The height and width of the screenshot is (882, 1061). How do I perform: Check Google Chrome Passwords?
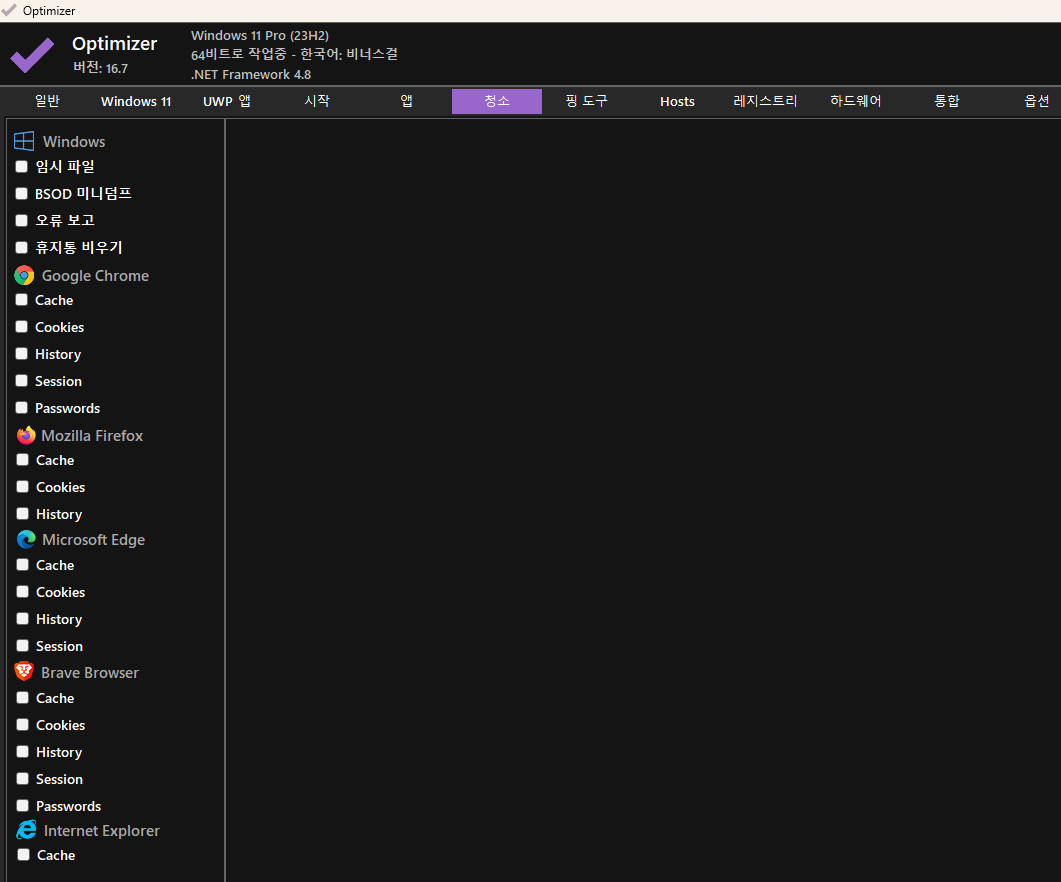pos(22,408)
